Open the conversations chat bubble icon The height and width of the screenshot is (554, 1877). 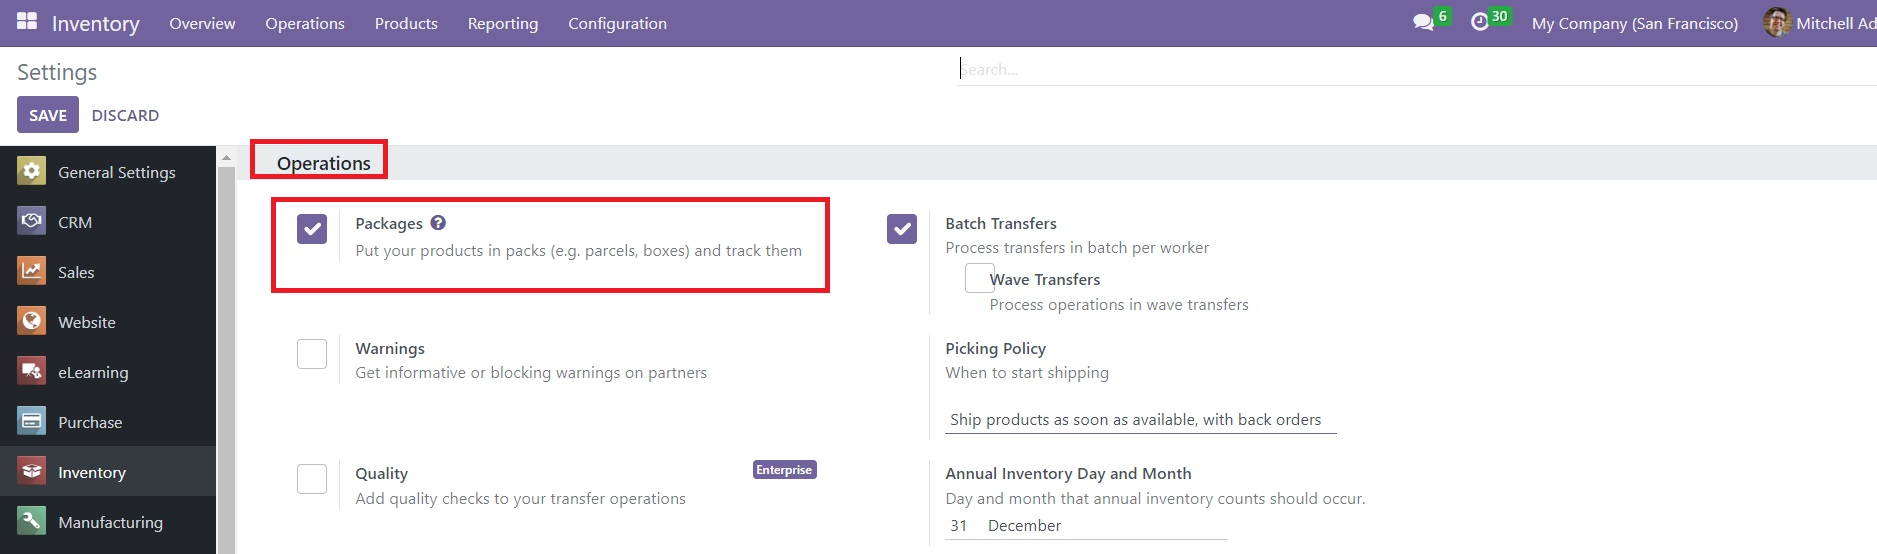pyautogui.click(x=1423, y=22)
